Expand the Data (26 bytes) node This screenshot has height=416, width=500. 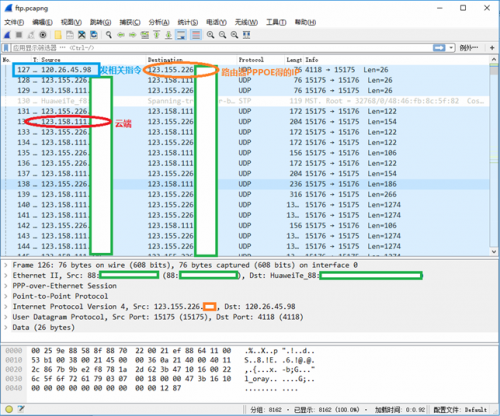6,327
